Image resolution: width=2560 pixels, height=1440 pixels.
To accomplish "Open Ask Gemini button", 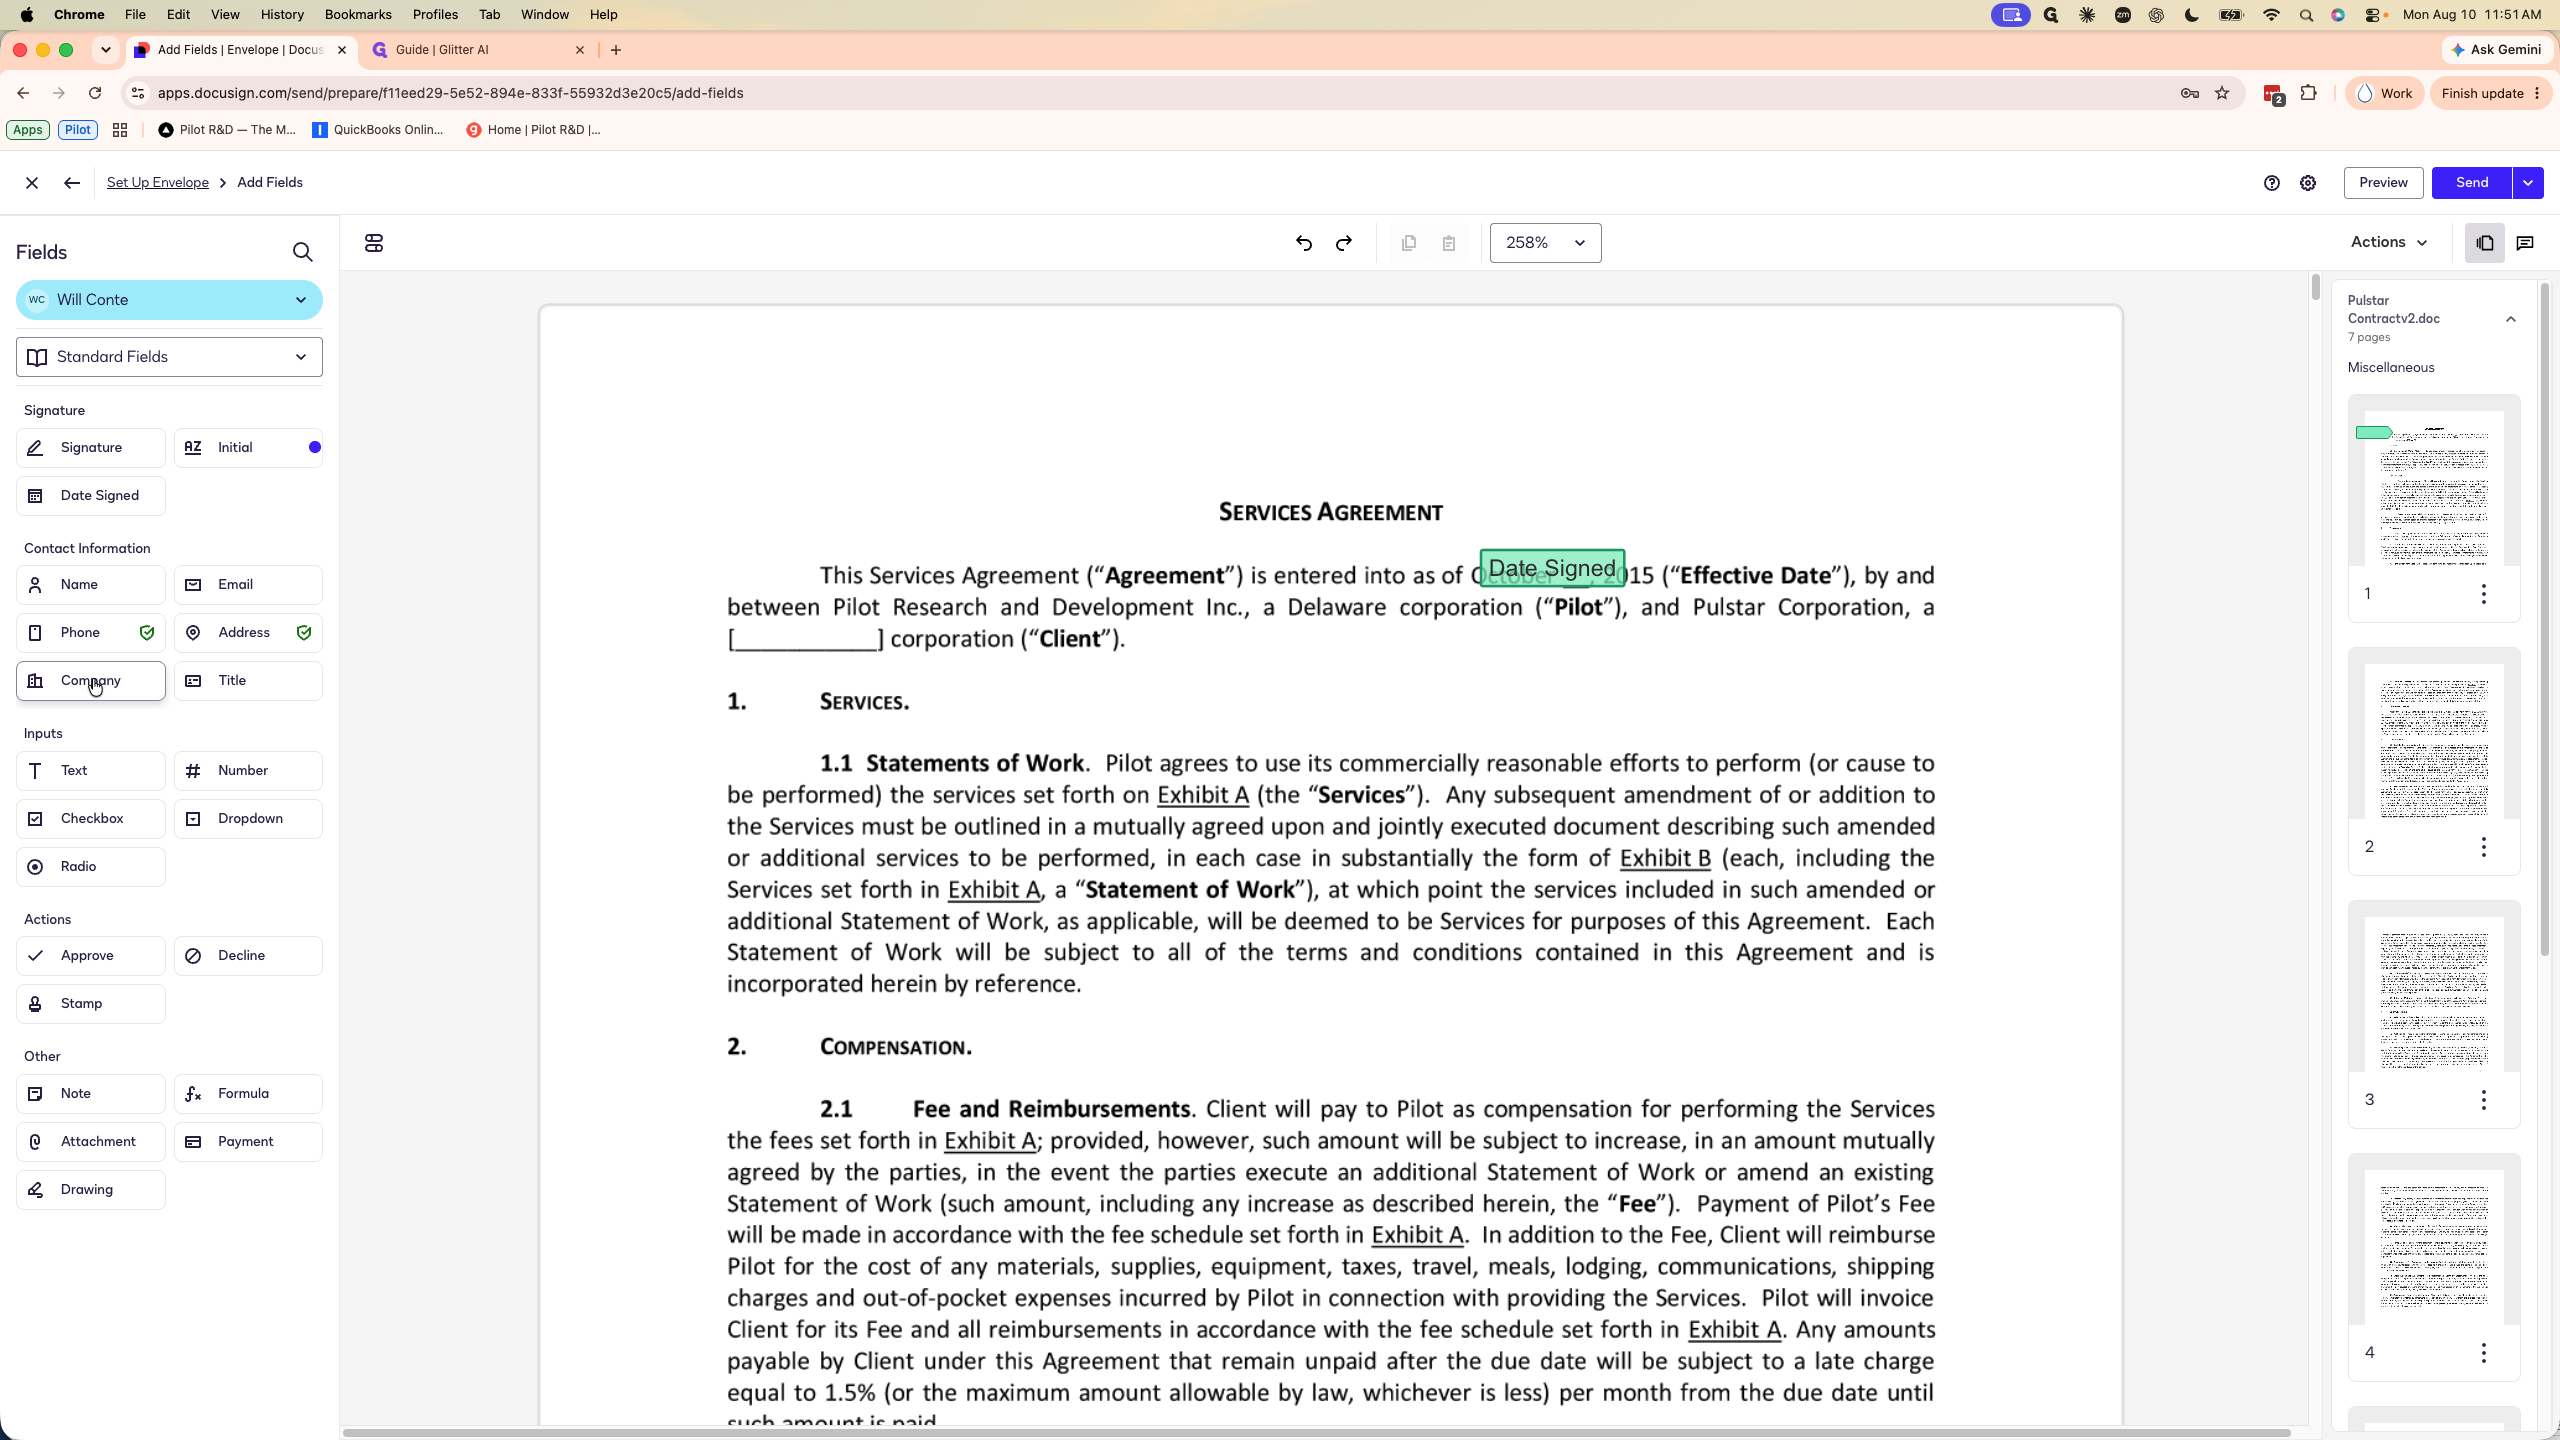I will tap(2497, 50).
